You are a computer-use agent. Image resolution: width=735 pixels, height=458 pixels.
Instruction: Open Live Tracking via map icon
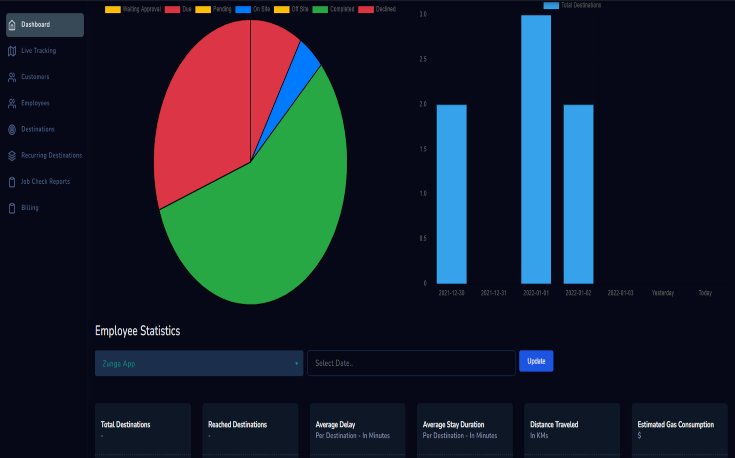click(x=11, y=51)
